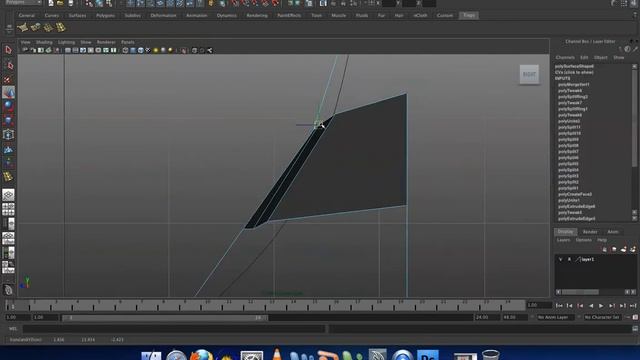Image resolution: width=640 pixels, height=360 pixels.
Task: Click the range slider bar
Action: point(165,317)
